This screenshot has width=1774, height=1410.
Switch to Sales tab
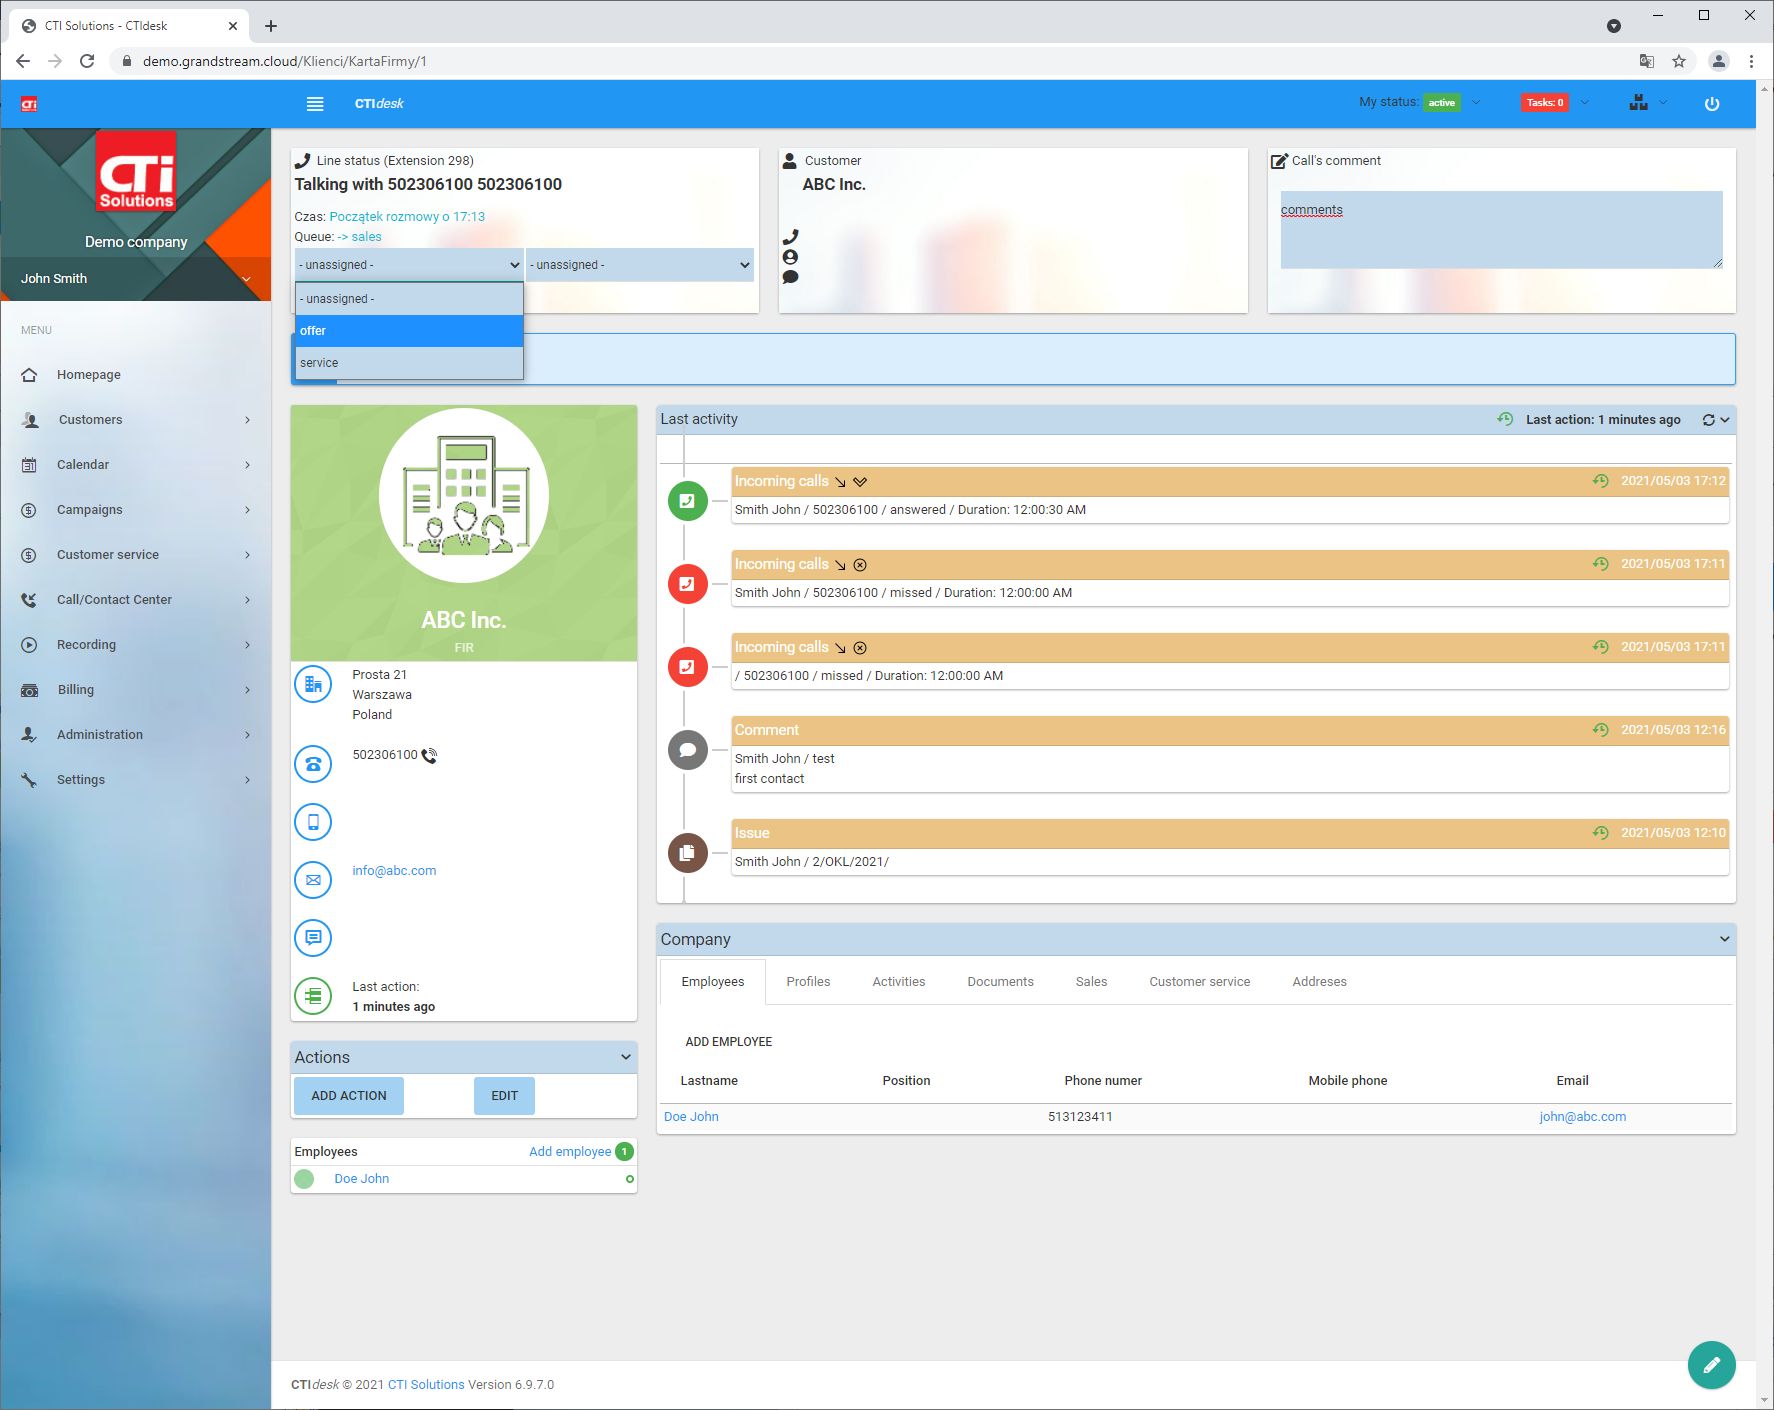pyautogui.click(x=1091, y=982)
